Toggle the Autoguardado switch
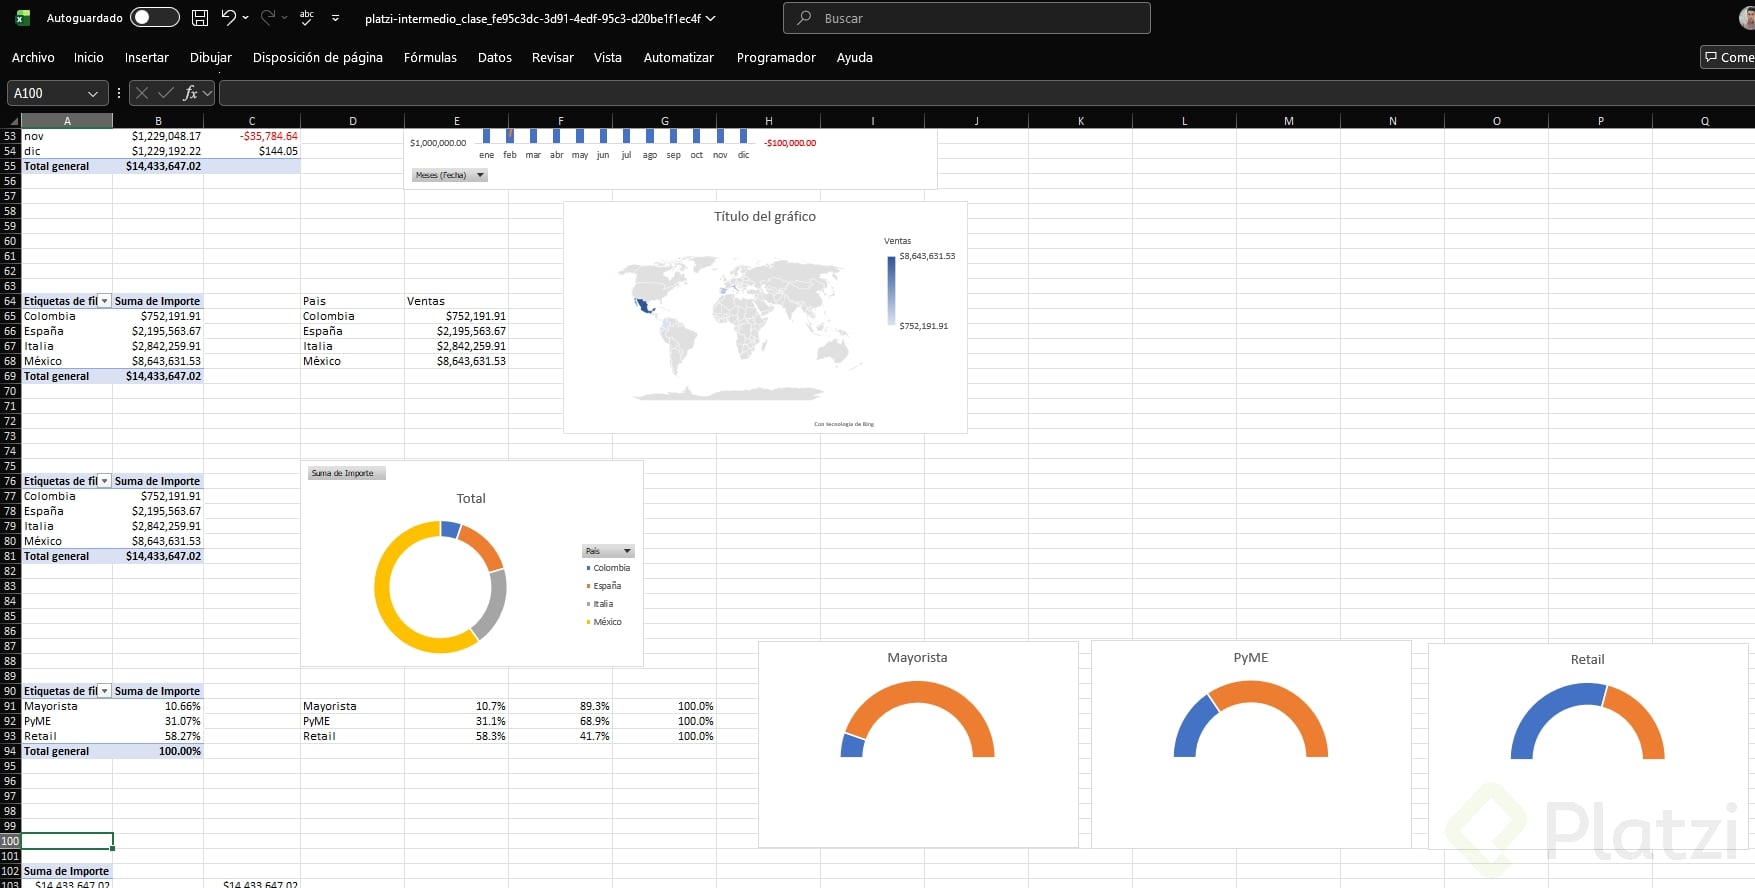Image resolution: width=1755 pixels, height=888 pixels. point(155,17)
